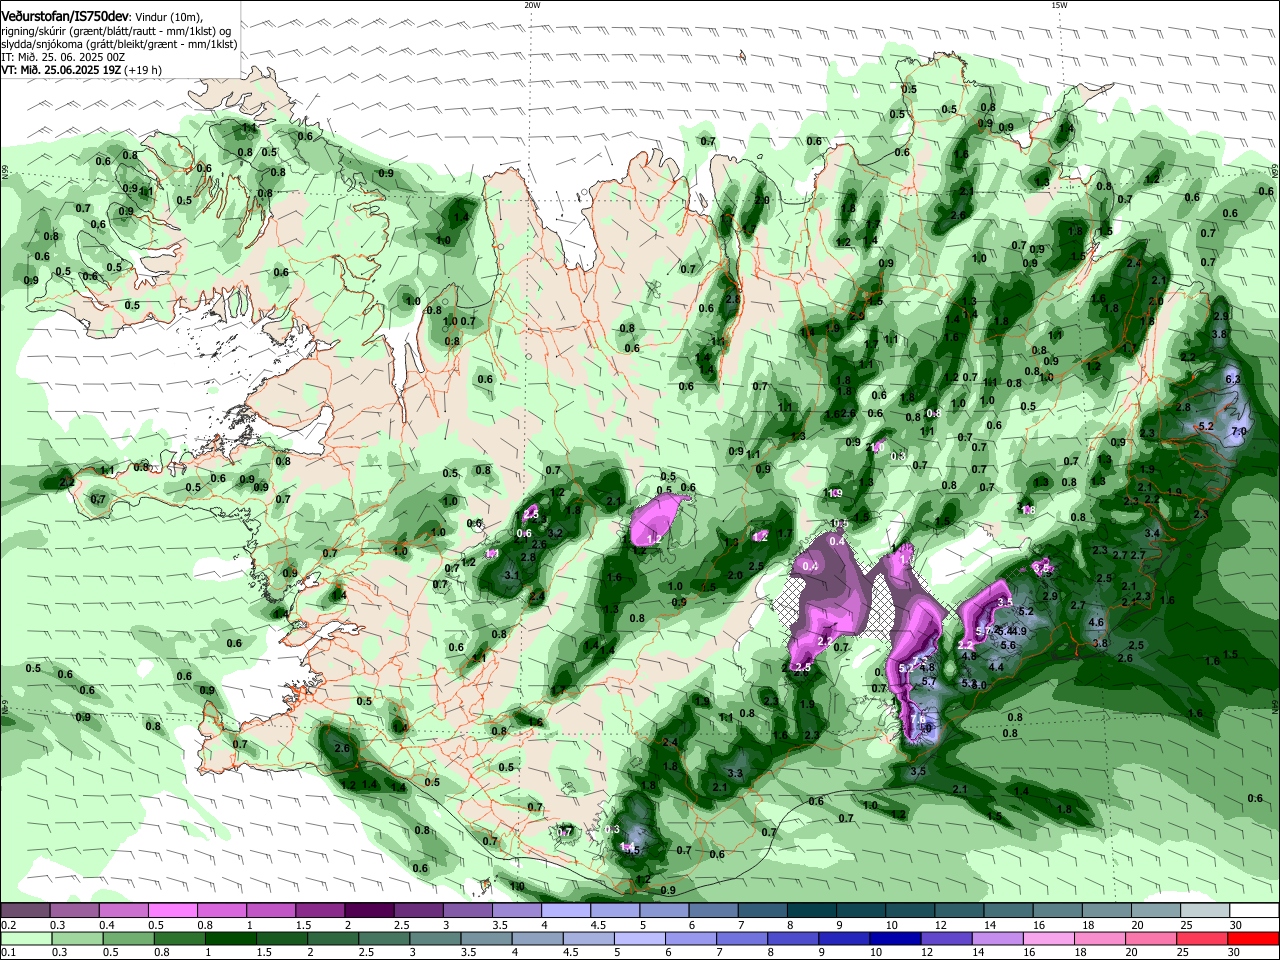The height and width of the screenshot is (960, 1280).
Task: Click the initial time line 'IT: Mið. 25. 06. 2025 00Z'
Action: pyautogui.click(x=63, y=57)
